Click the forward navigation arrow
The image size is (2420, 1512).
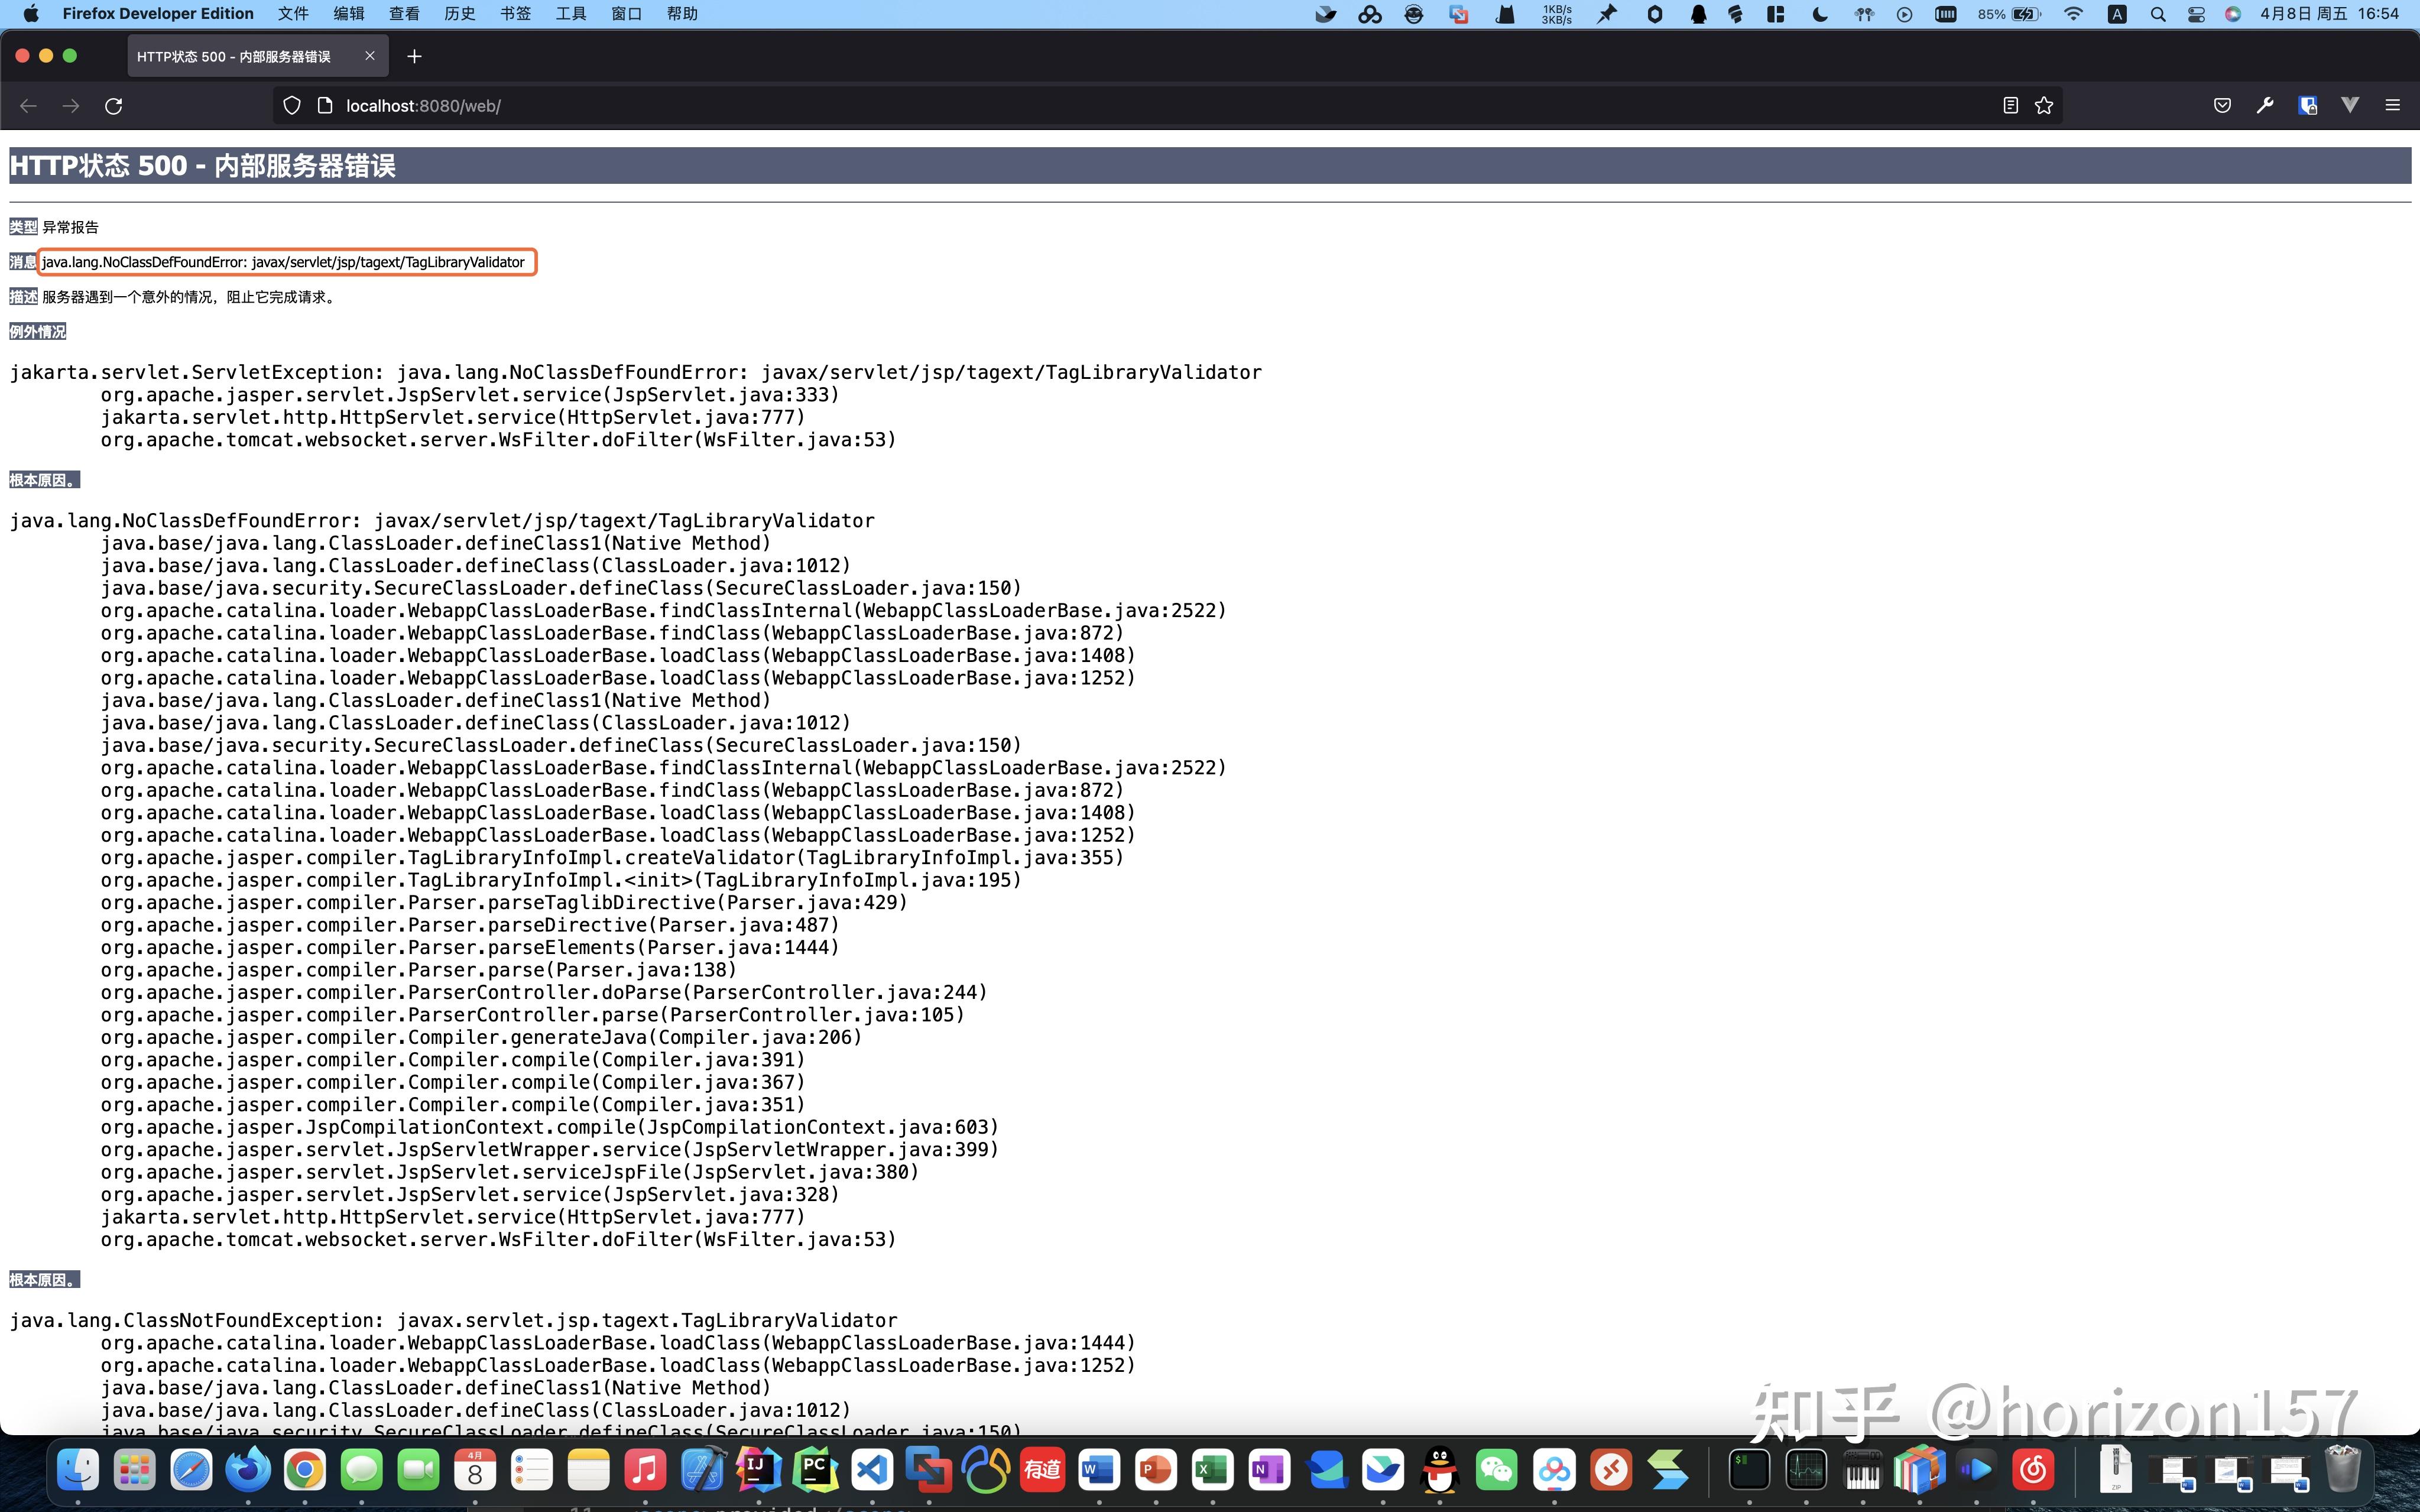(x=71, y=106)
